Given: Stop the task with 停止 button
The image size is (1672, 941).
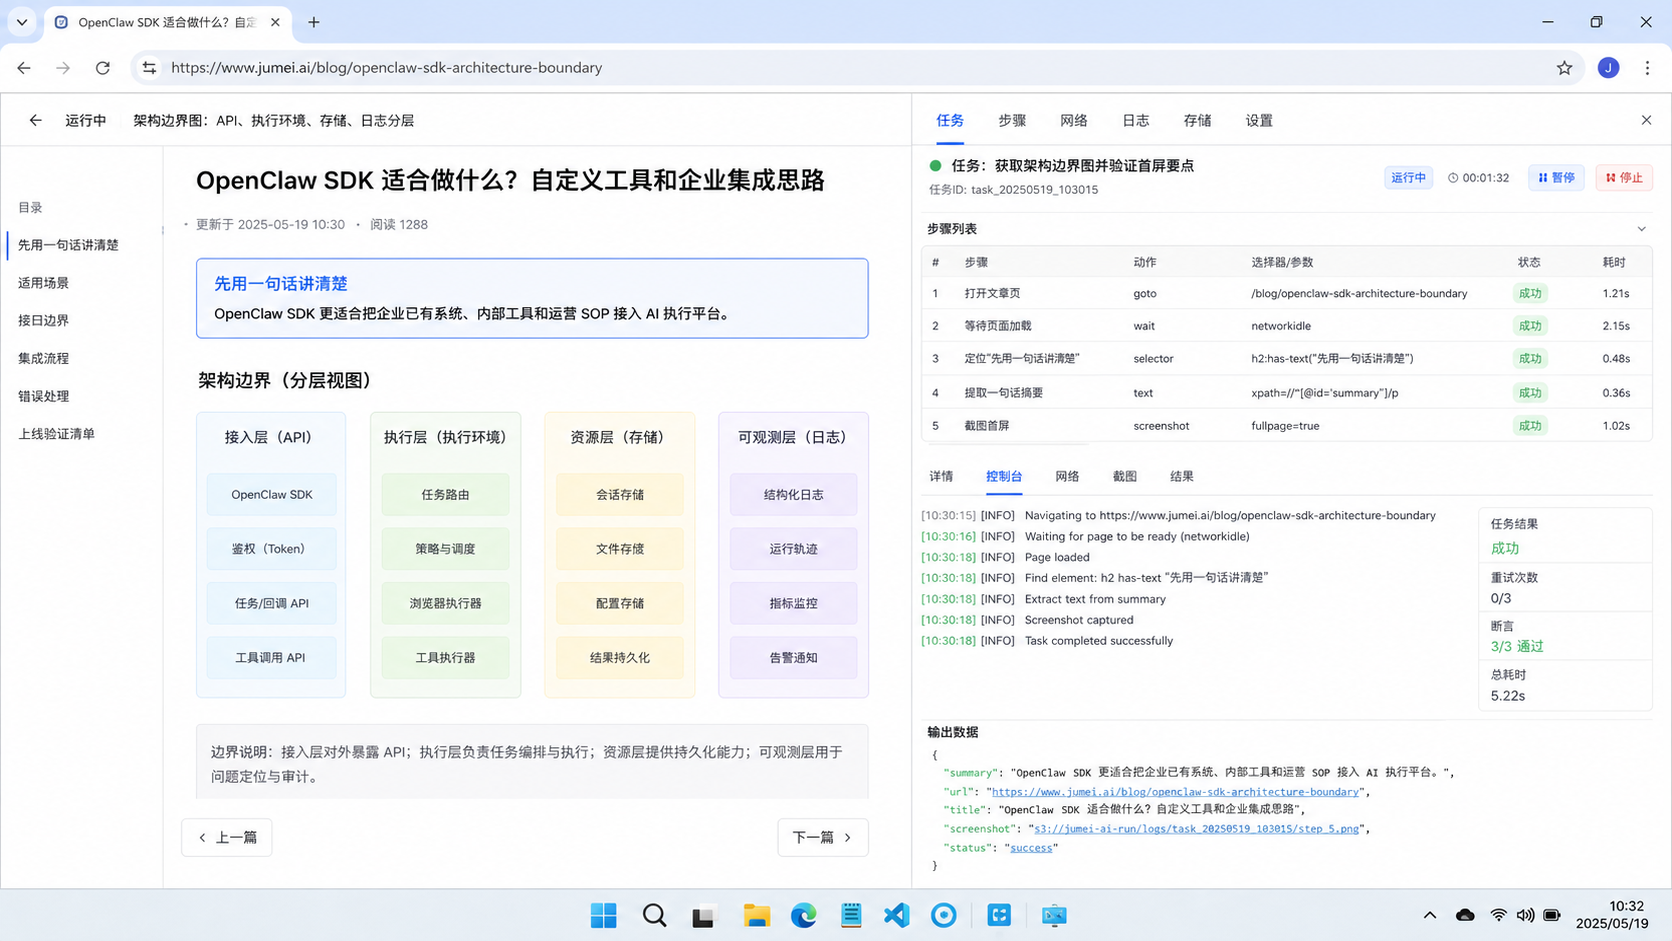Looking at the screenshot, I should click(x=1624, y=178).
